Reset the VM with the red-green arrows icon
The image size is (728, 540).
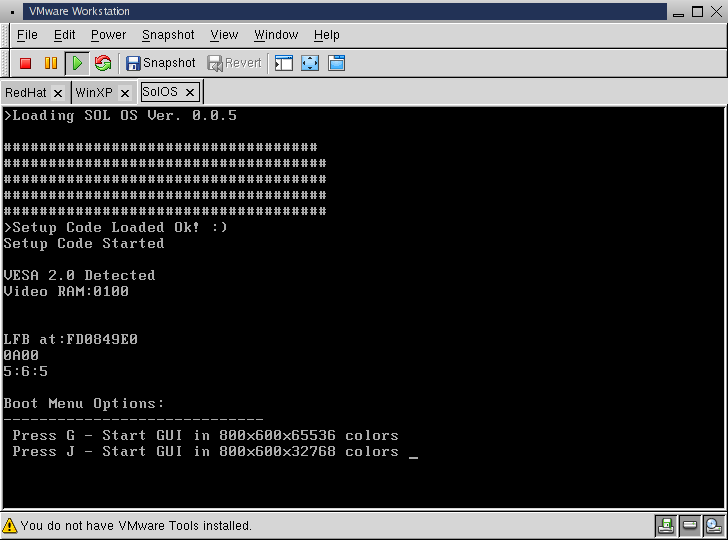[103, 63]
